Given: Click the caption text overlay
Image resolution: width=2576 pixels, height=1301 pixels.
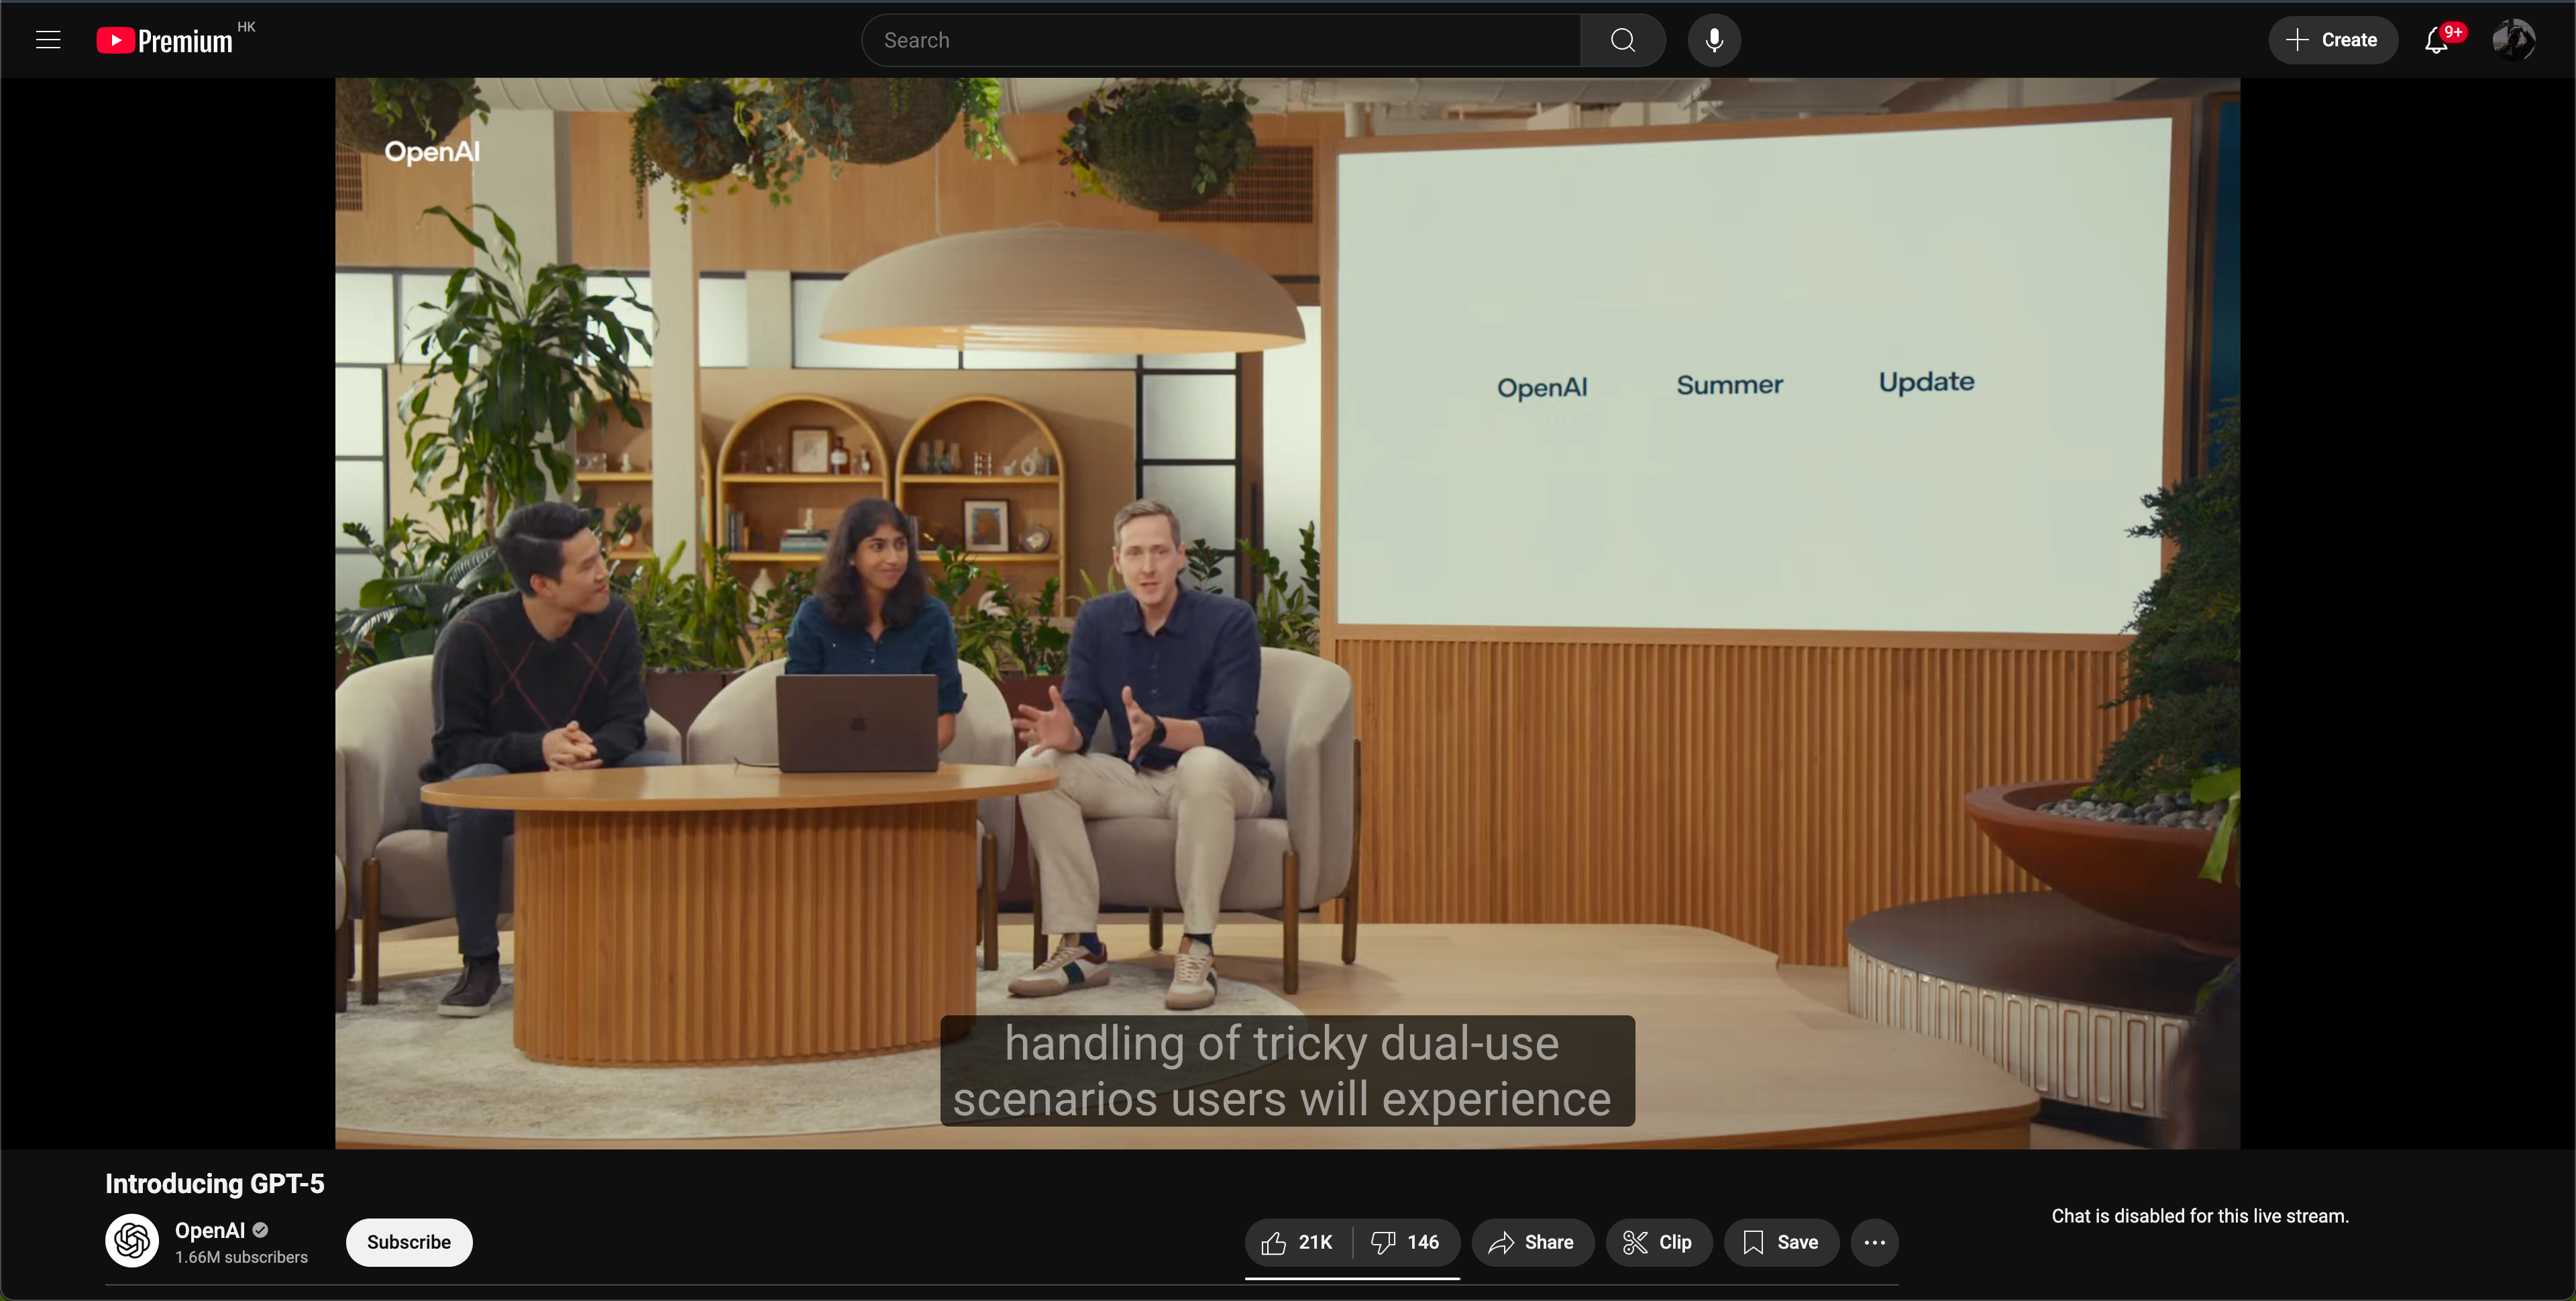Looking at the screenshot, I should (x=1287, y=1071).
